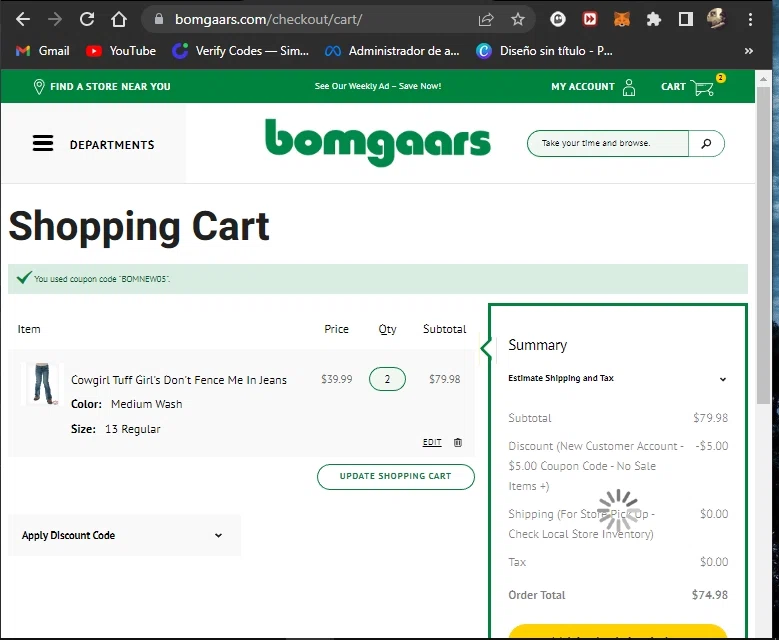This screenshot has width=779, height=640.
Task: Open the Chrome three-dot menu
Action: pos(750,19)
